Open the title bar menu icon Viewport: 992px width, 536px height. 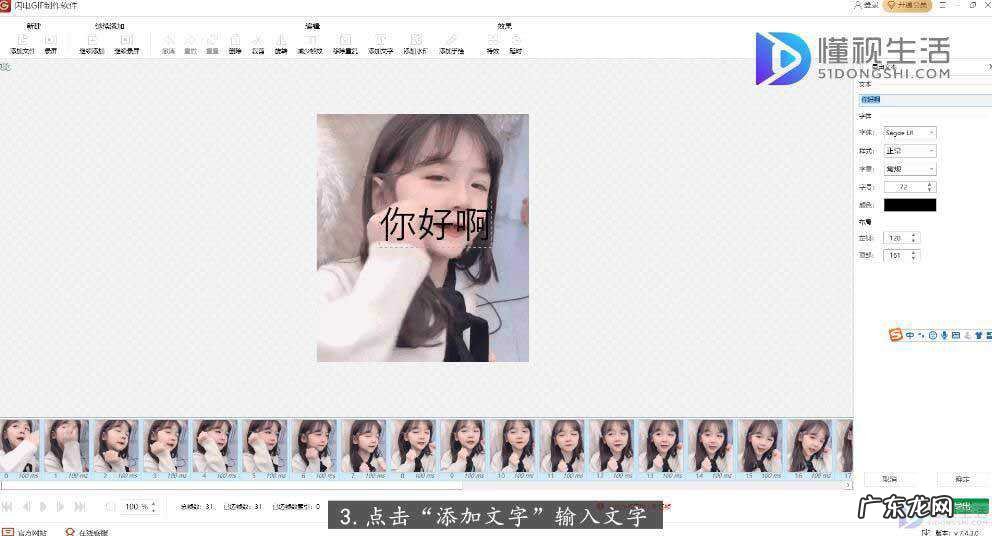click(943, 5)
